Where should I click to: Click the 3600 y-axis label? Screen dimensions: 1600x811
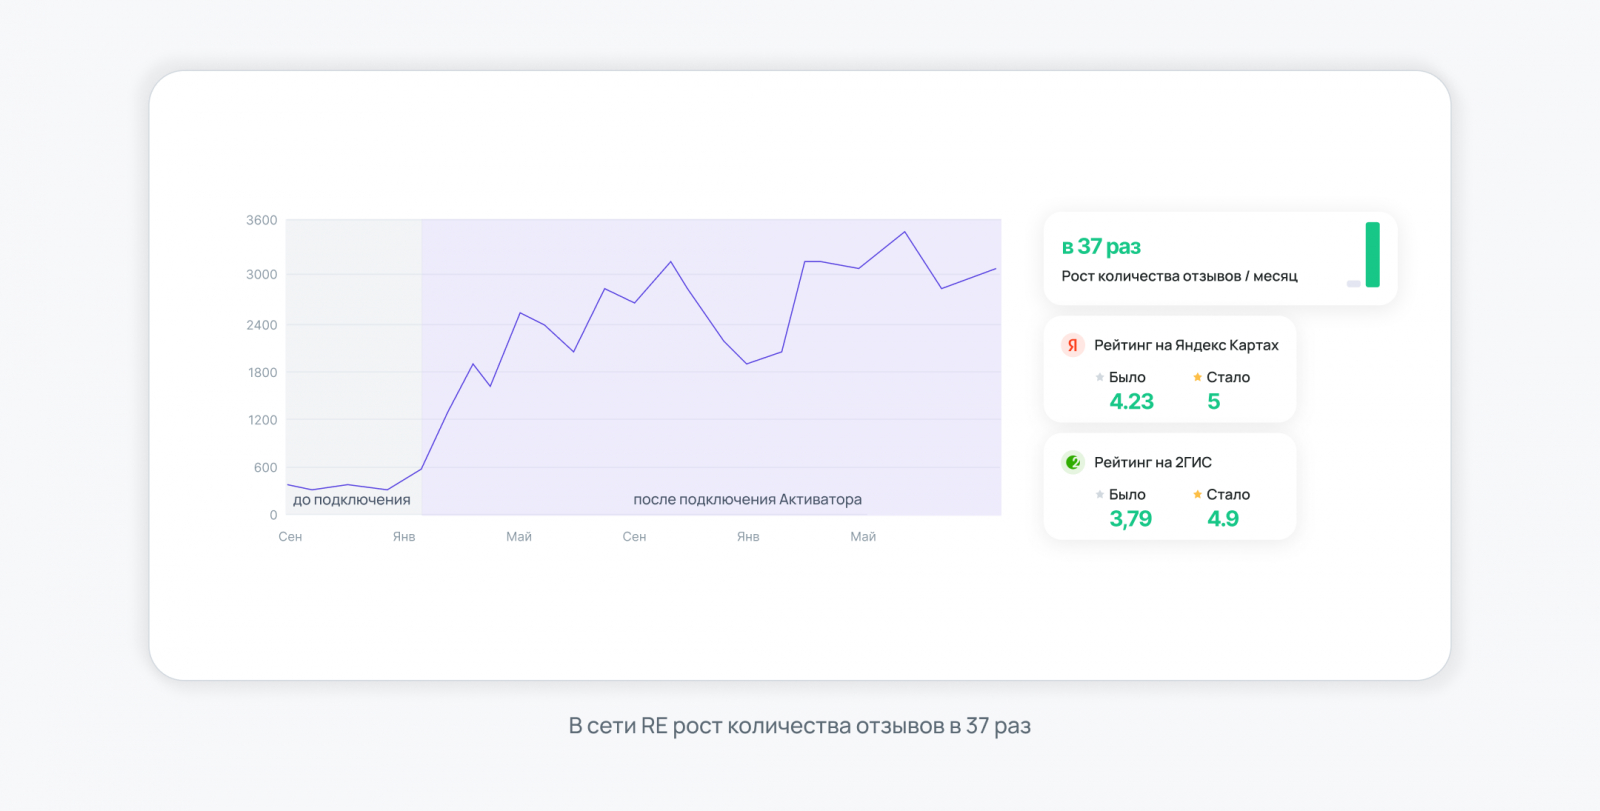(262, 220)
